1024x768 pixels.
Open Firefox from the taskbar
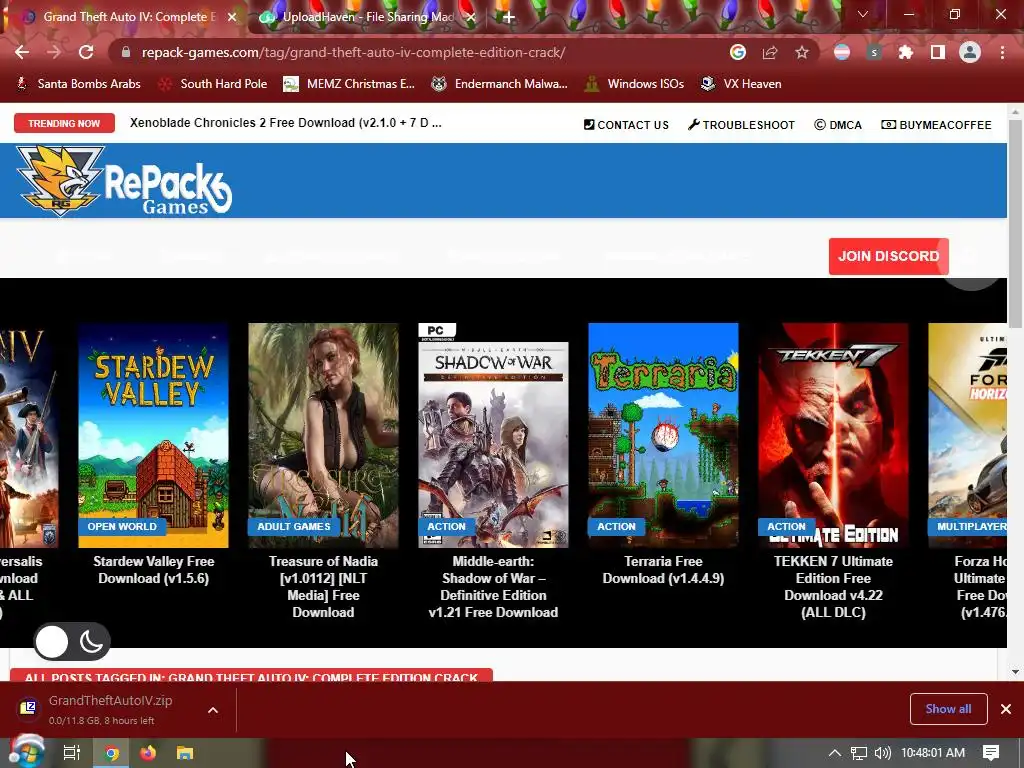click(148, 753)
